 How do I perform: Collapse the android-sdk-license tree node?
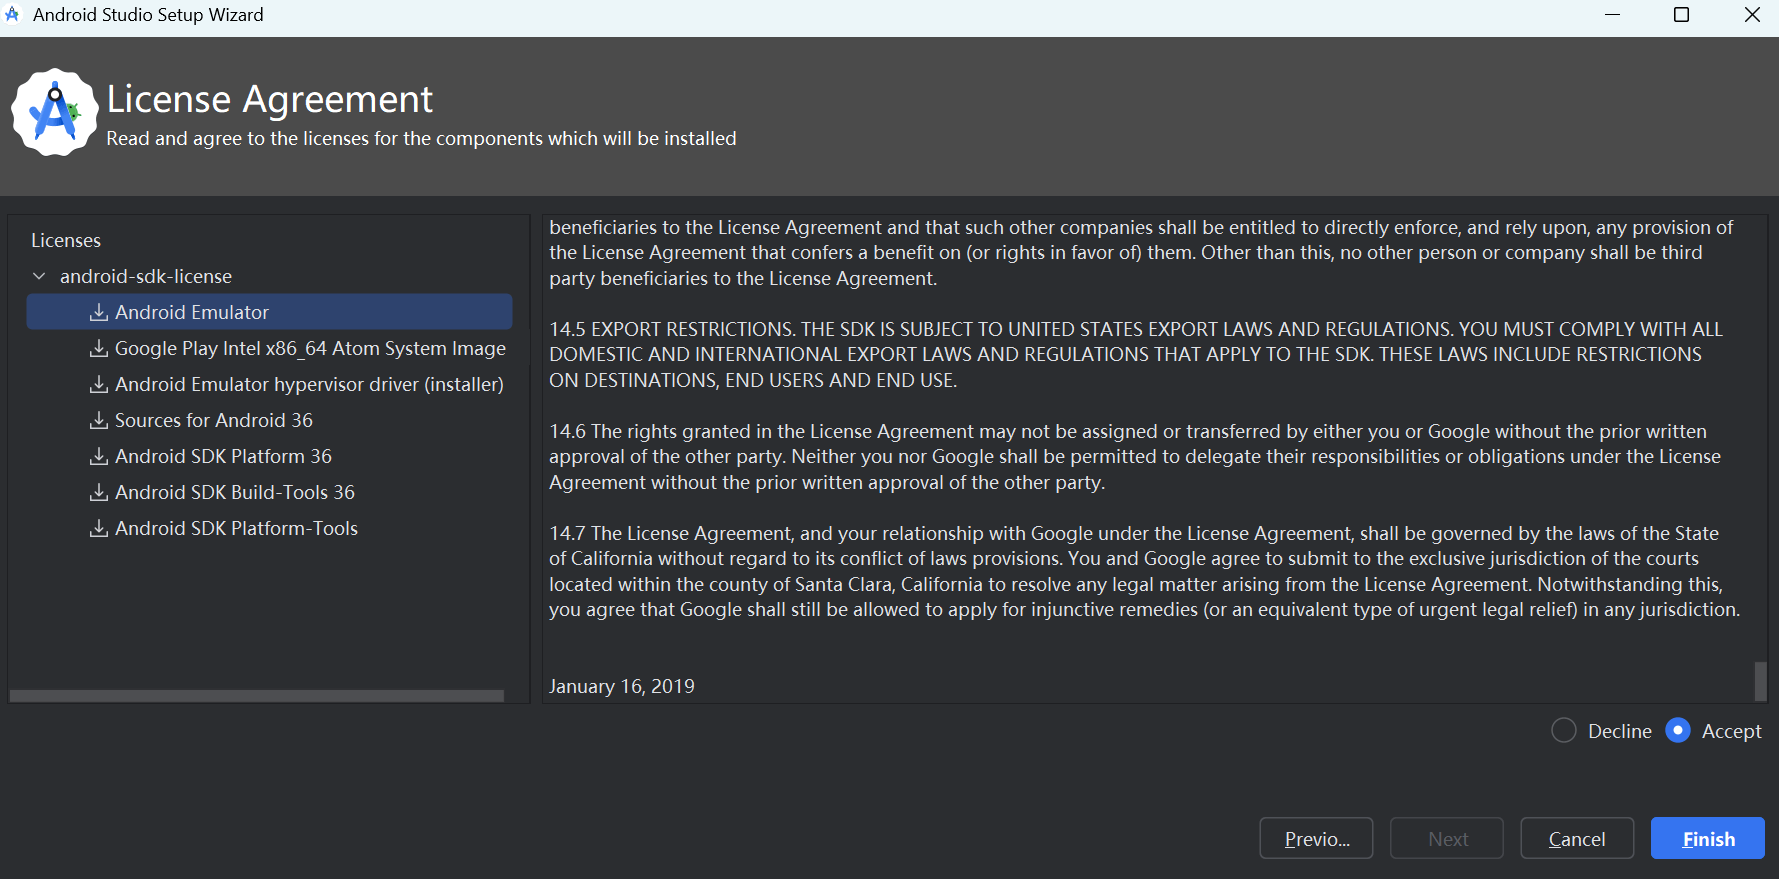pyautogui.click(x=39, y=276)
